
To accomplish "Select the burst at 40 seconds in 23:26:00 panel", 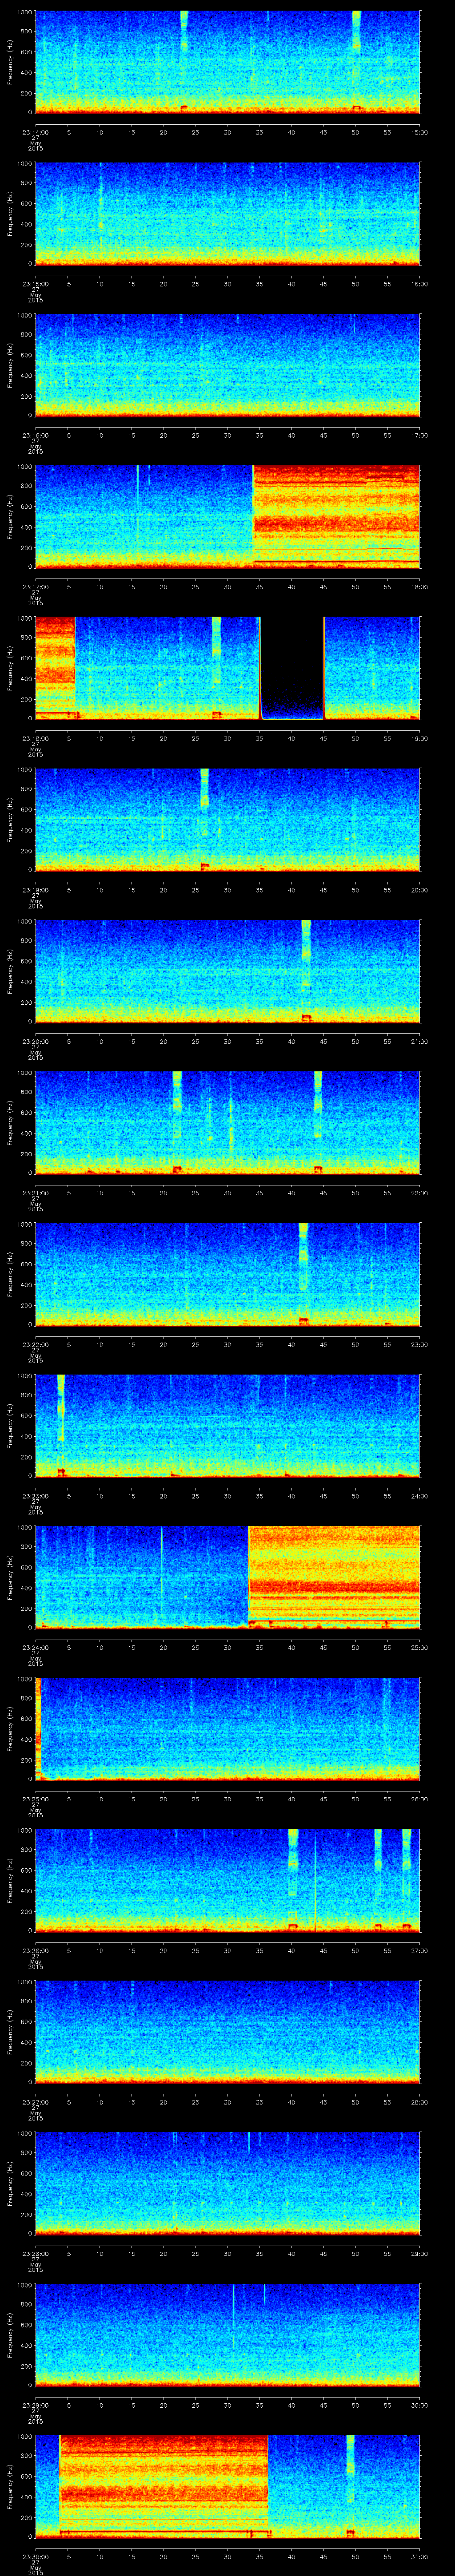I will (293, 1879).
